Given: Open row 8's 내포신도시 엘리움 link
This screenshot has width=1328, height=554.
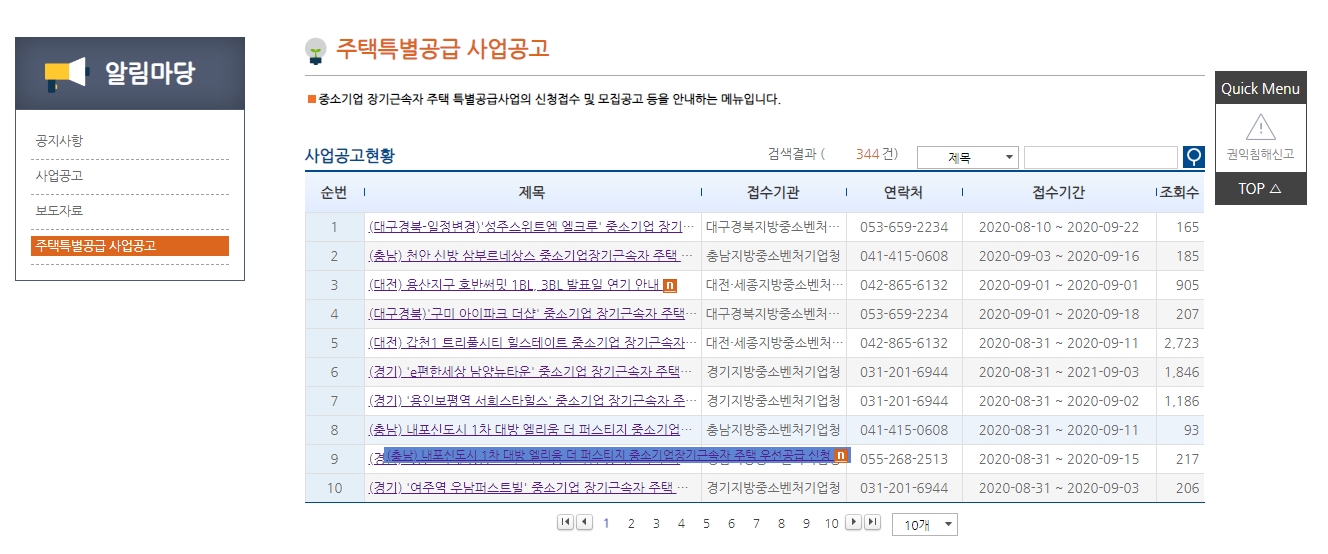Looking at the screenshot, I should (x=531, y=430).
